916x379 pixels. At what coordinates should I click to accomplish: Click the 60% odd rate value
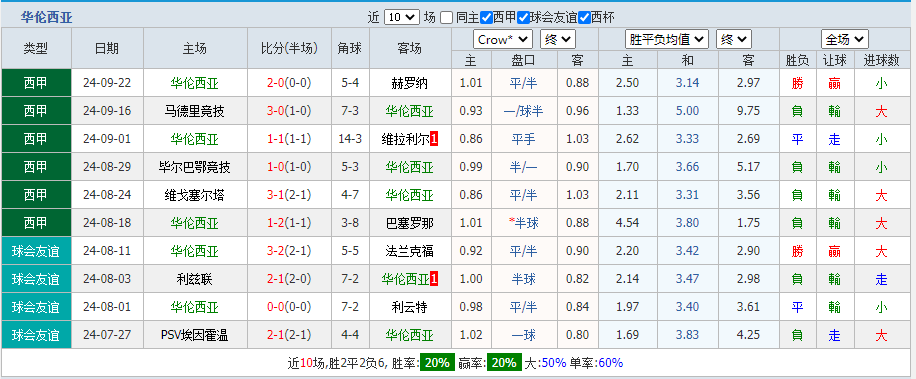[610, 363]
